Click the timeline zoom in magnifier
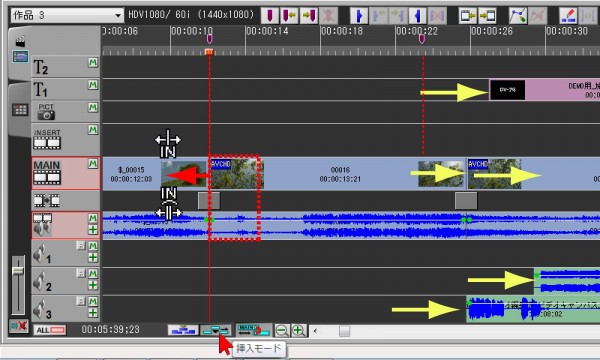This screenshot has width=600, height=360. point(299,330)
